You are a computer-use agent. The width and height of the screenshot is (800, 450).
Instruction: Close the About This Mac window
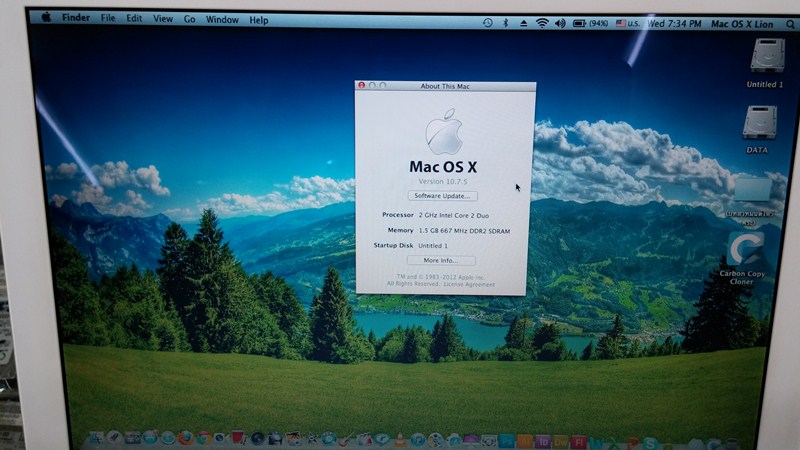[361, 85]
